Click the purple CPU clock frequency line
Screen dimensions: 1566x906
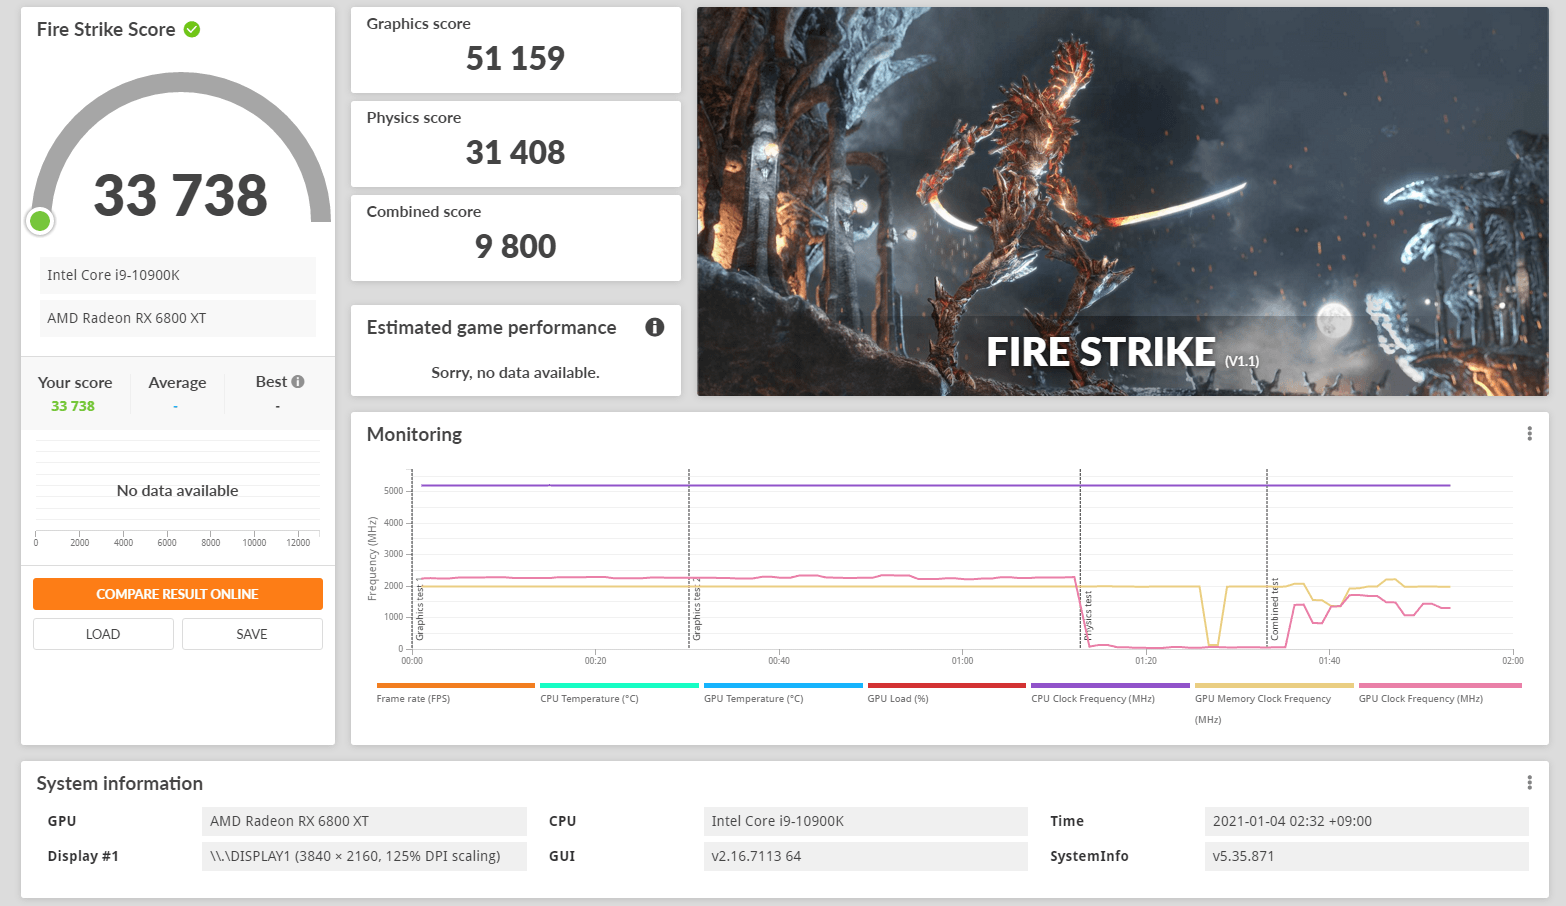pyautogui.click(x=935, y=485)
